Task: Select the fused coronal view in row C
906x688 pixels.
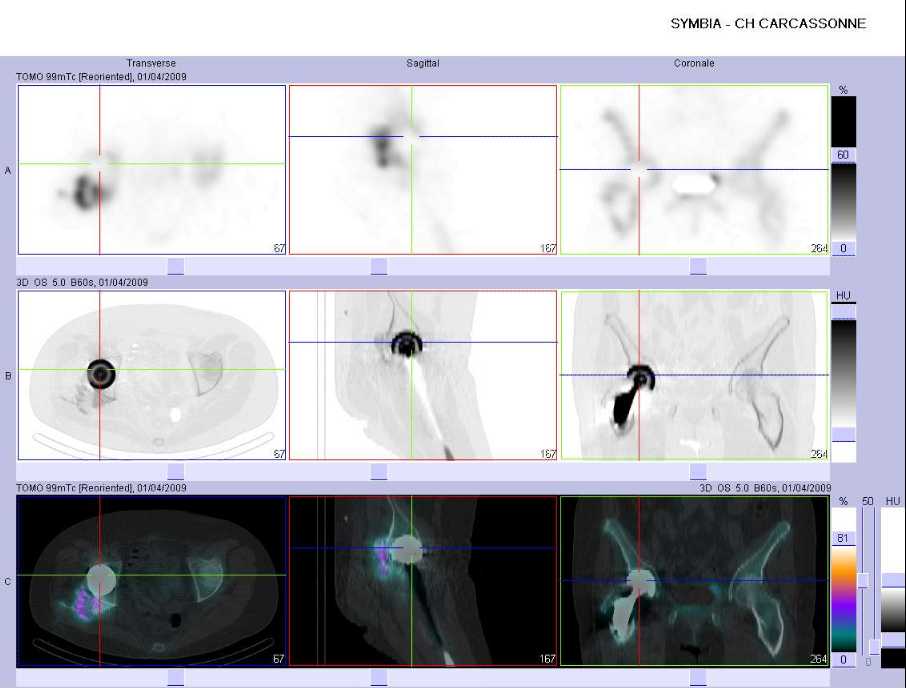Action: (x=695, y=581)
